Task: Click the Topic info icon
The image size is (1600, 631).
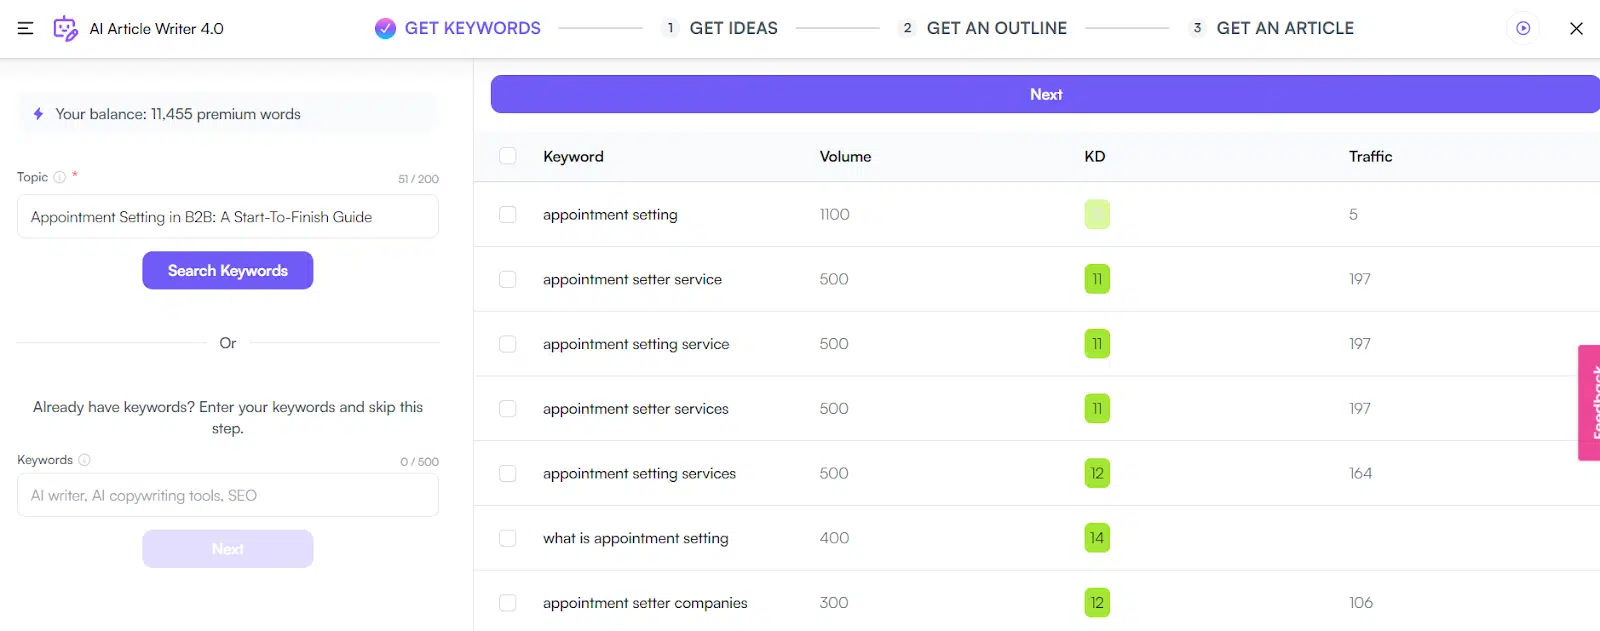Action: coord(60,177)
